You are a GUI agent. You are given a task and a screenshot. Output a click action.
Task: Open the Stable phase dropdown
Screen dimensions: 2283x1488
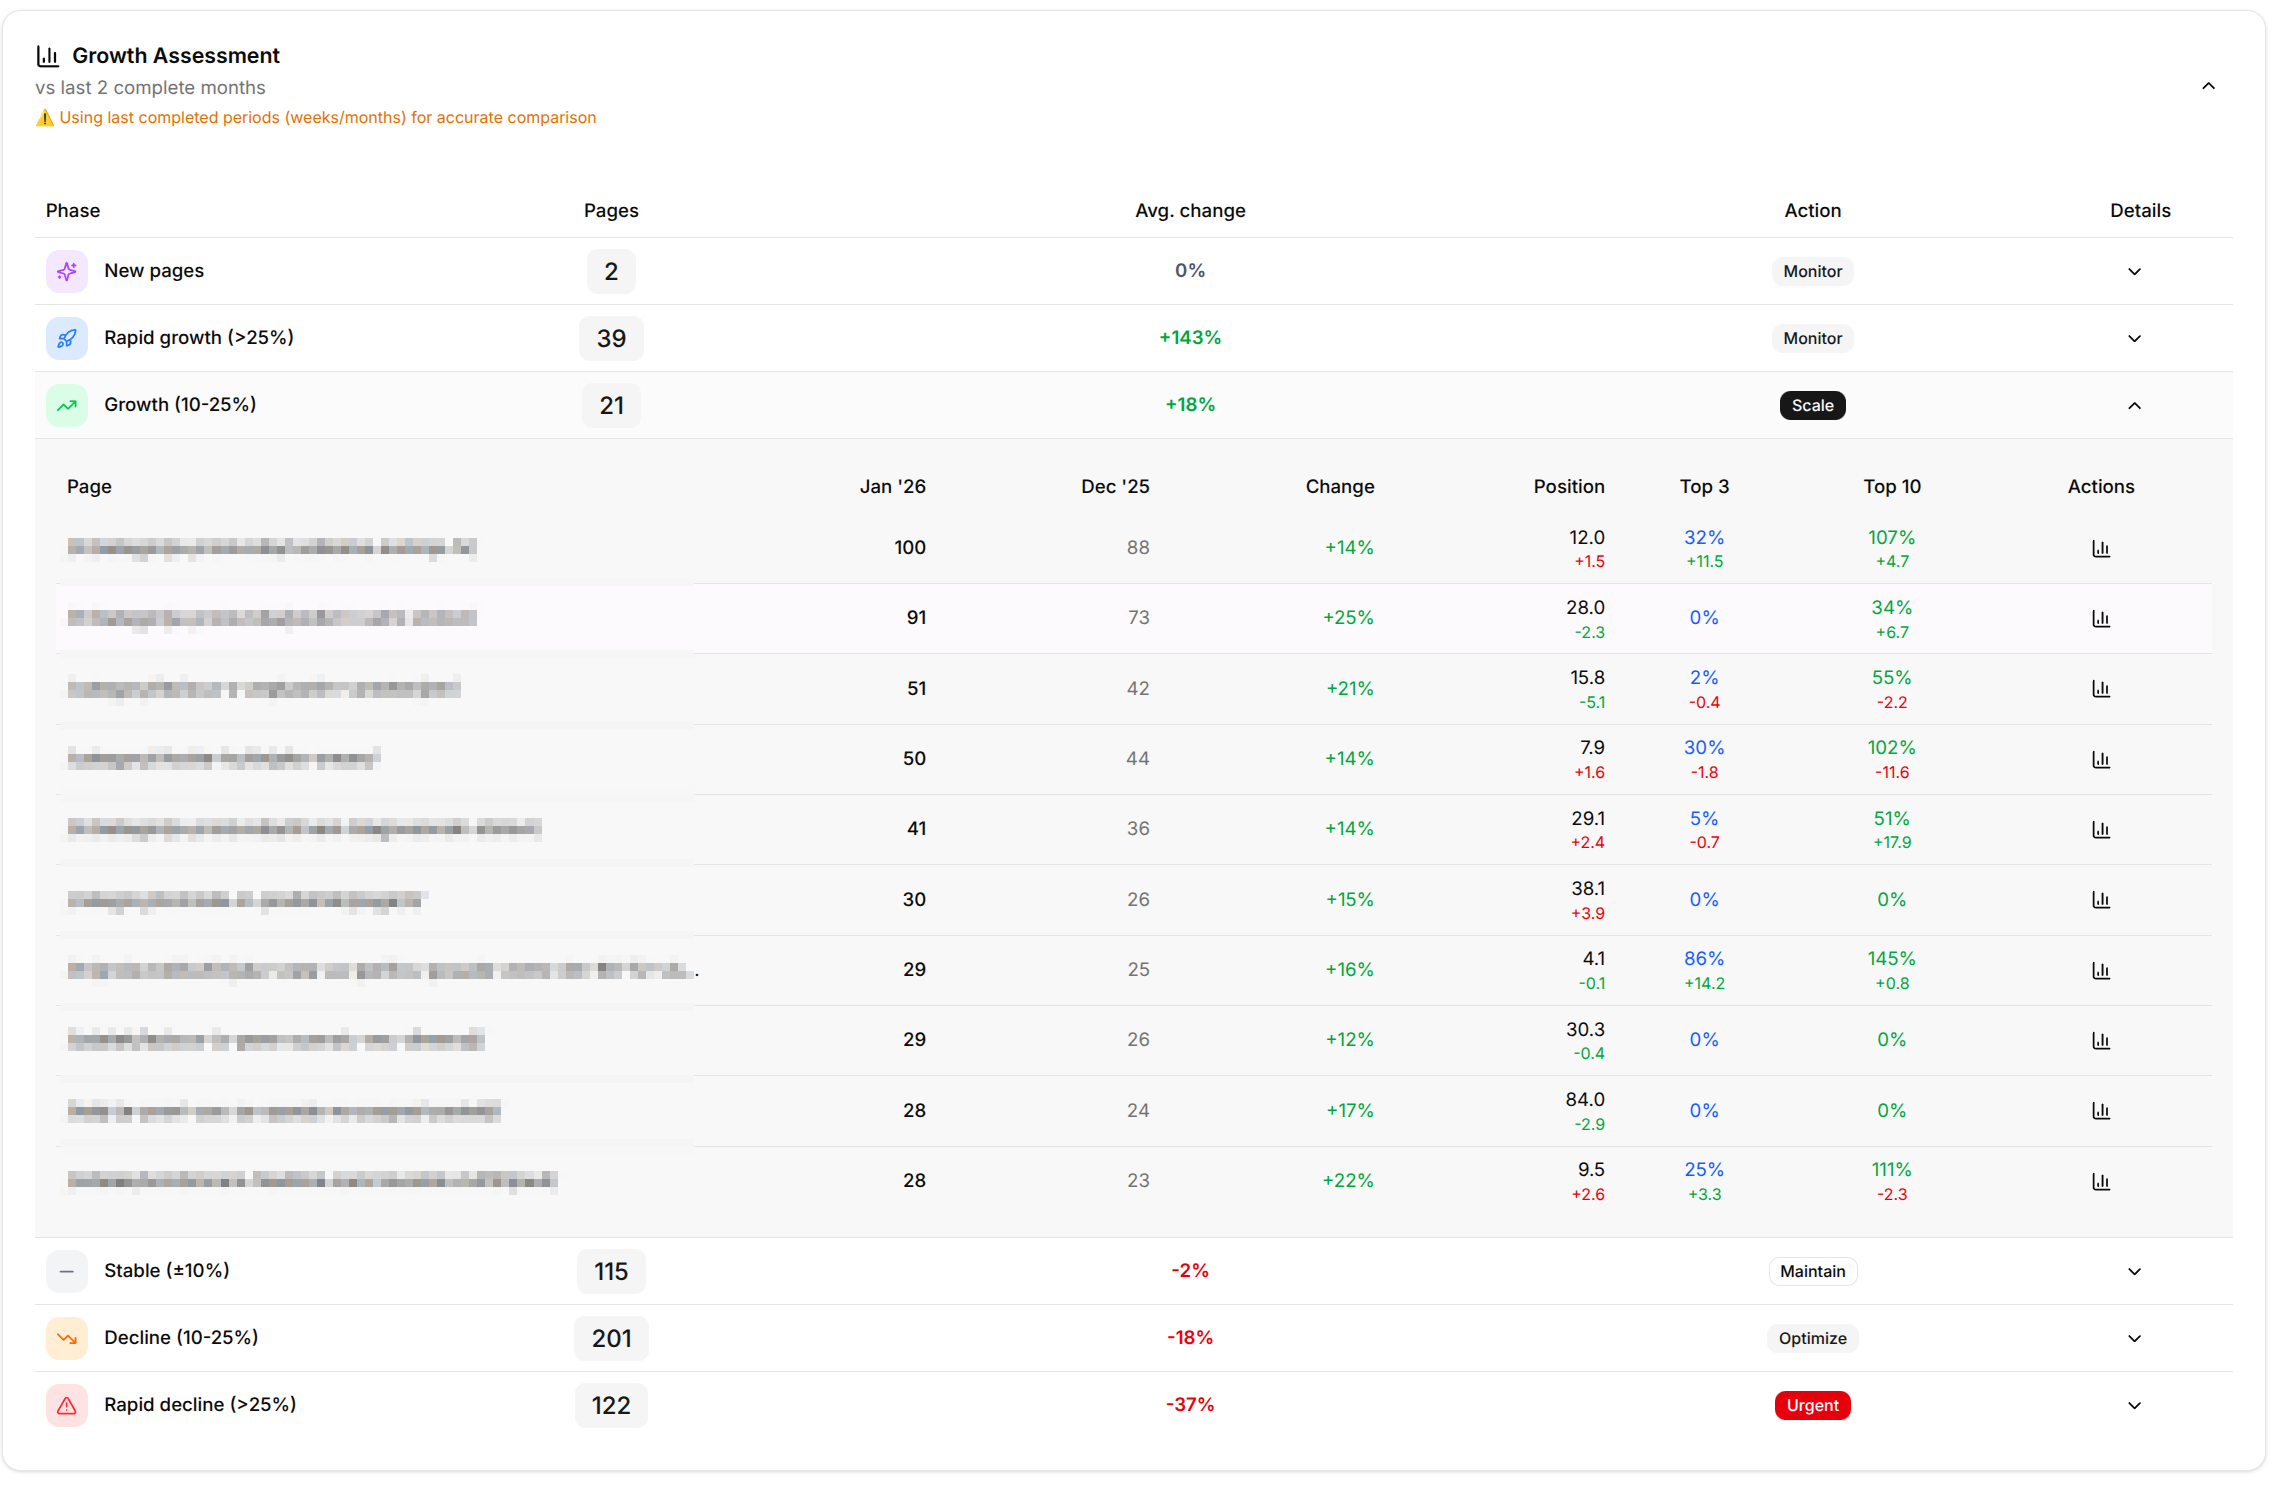point(2134,1271)
